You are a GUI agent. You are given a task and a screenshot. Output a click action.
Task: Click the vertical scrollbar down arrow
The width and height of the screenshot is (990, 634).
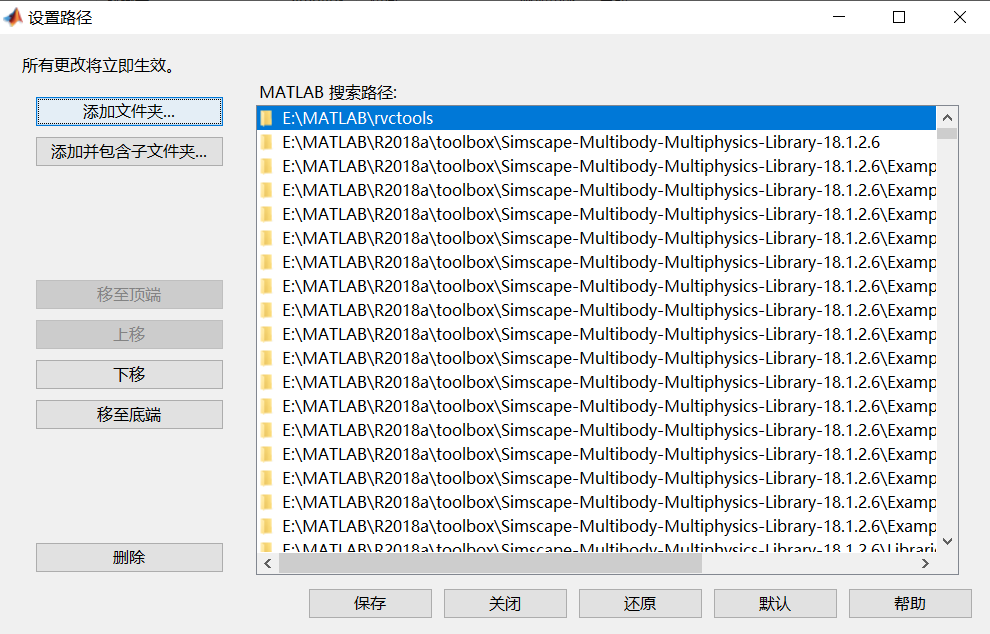click(946, 541)
